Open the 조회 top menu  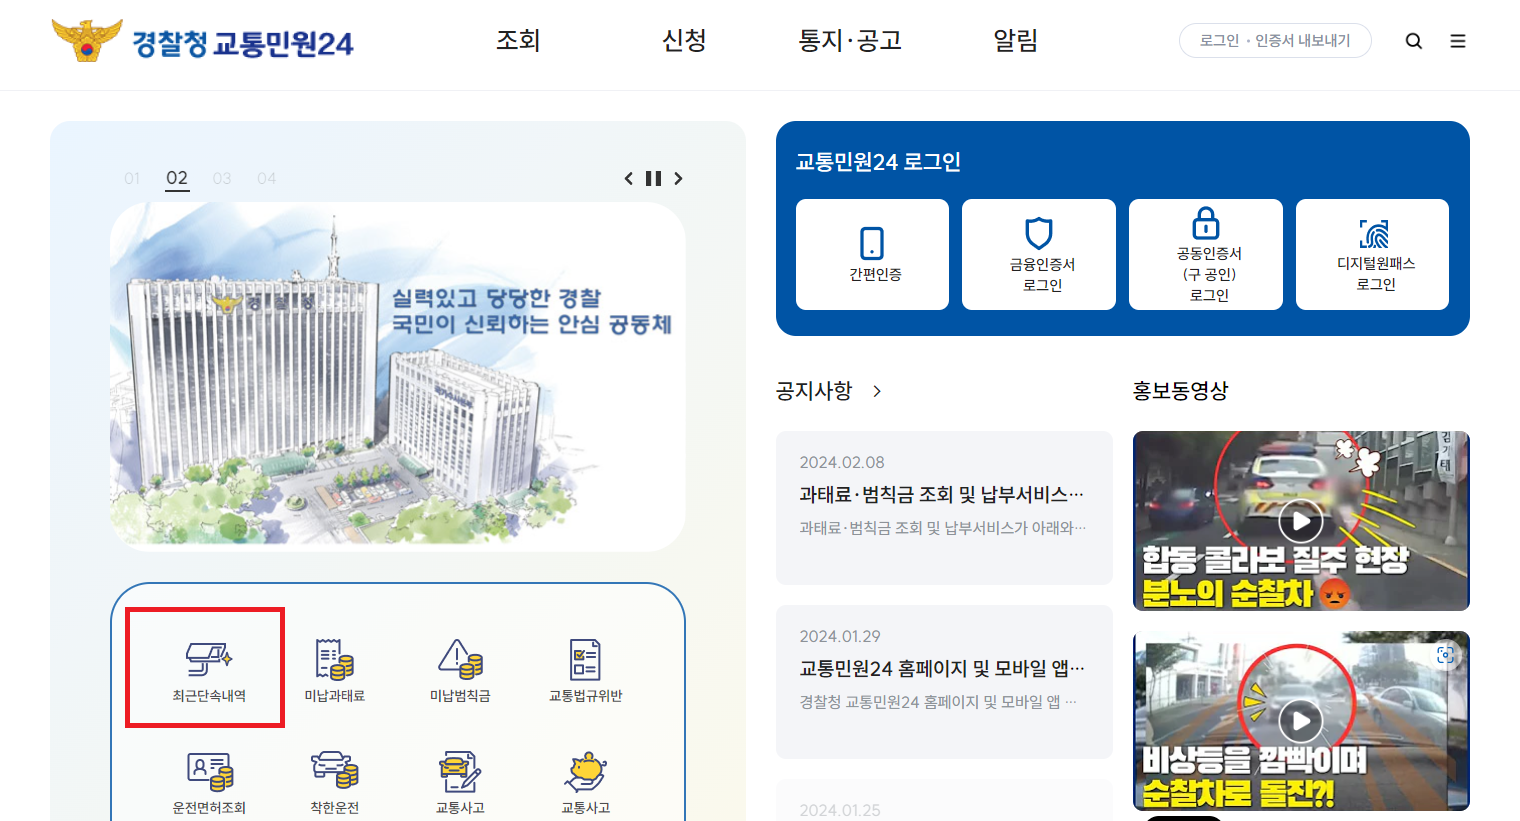pyautogui.click(x=518, y=40)
